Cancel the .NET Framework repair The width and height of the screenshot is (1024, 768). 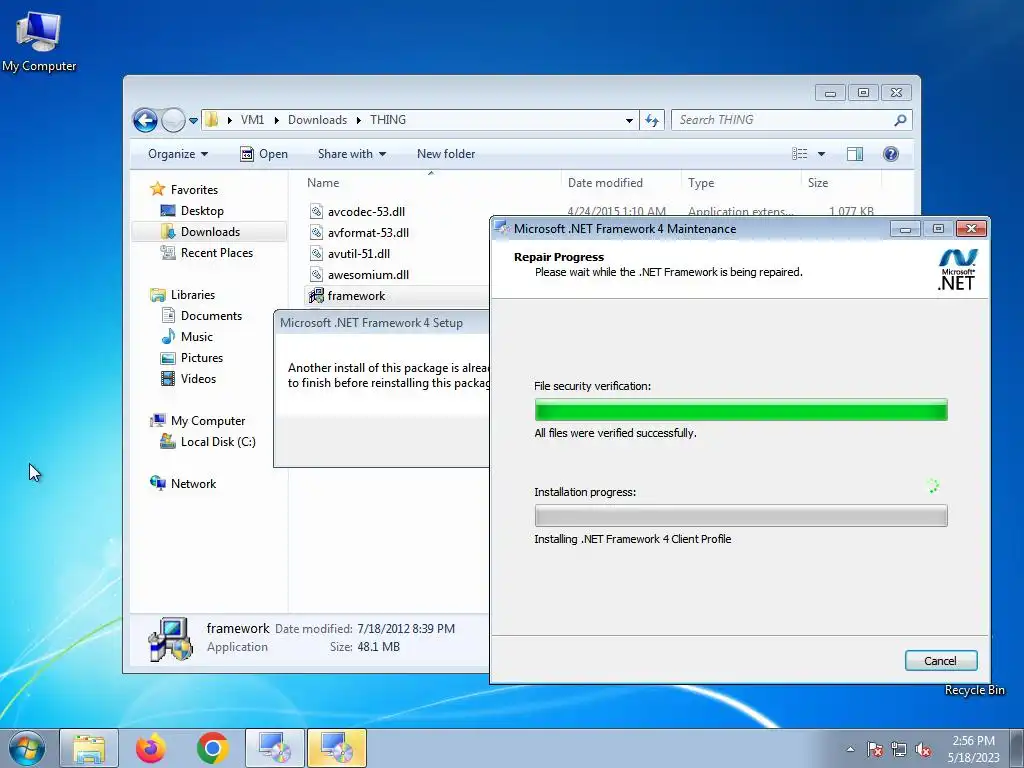point(940,661)
